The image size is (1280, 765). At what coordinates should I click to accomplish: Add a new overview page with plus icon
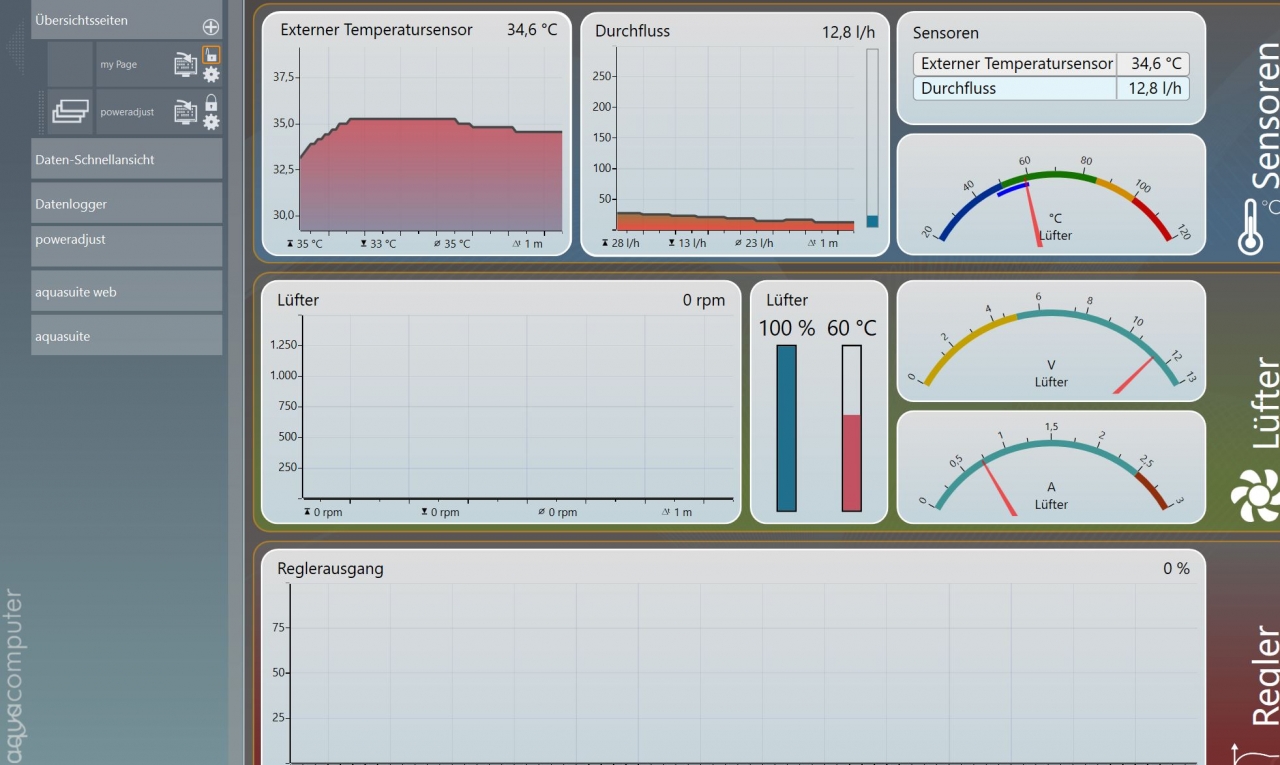coord(210,28)
